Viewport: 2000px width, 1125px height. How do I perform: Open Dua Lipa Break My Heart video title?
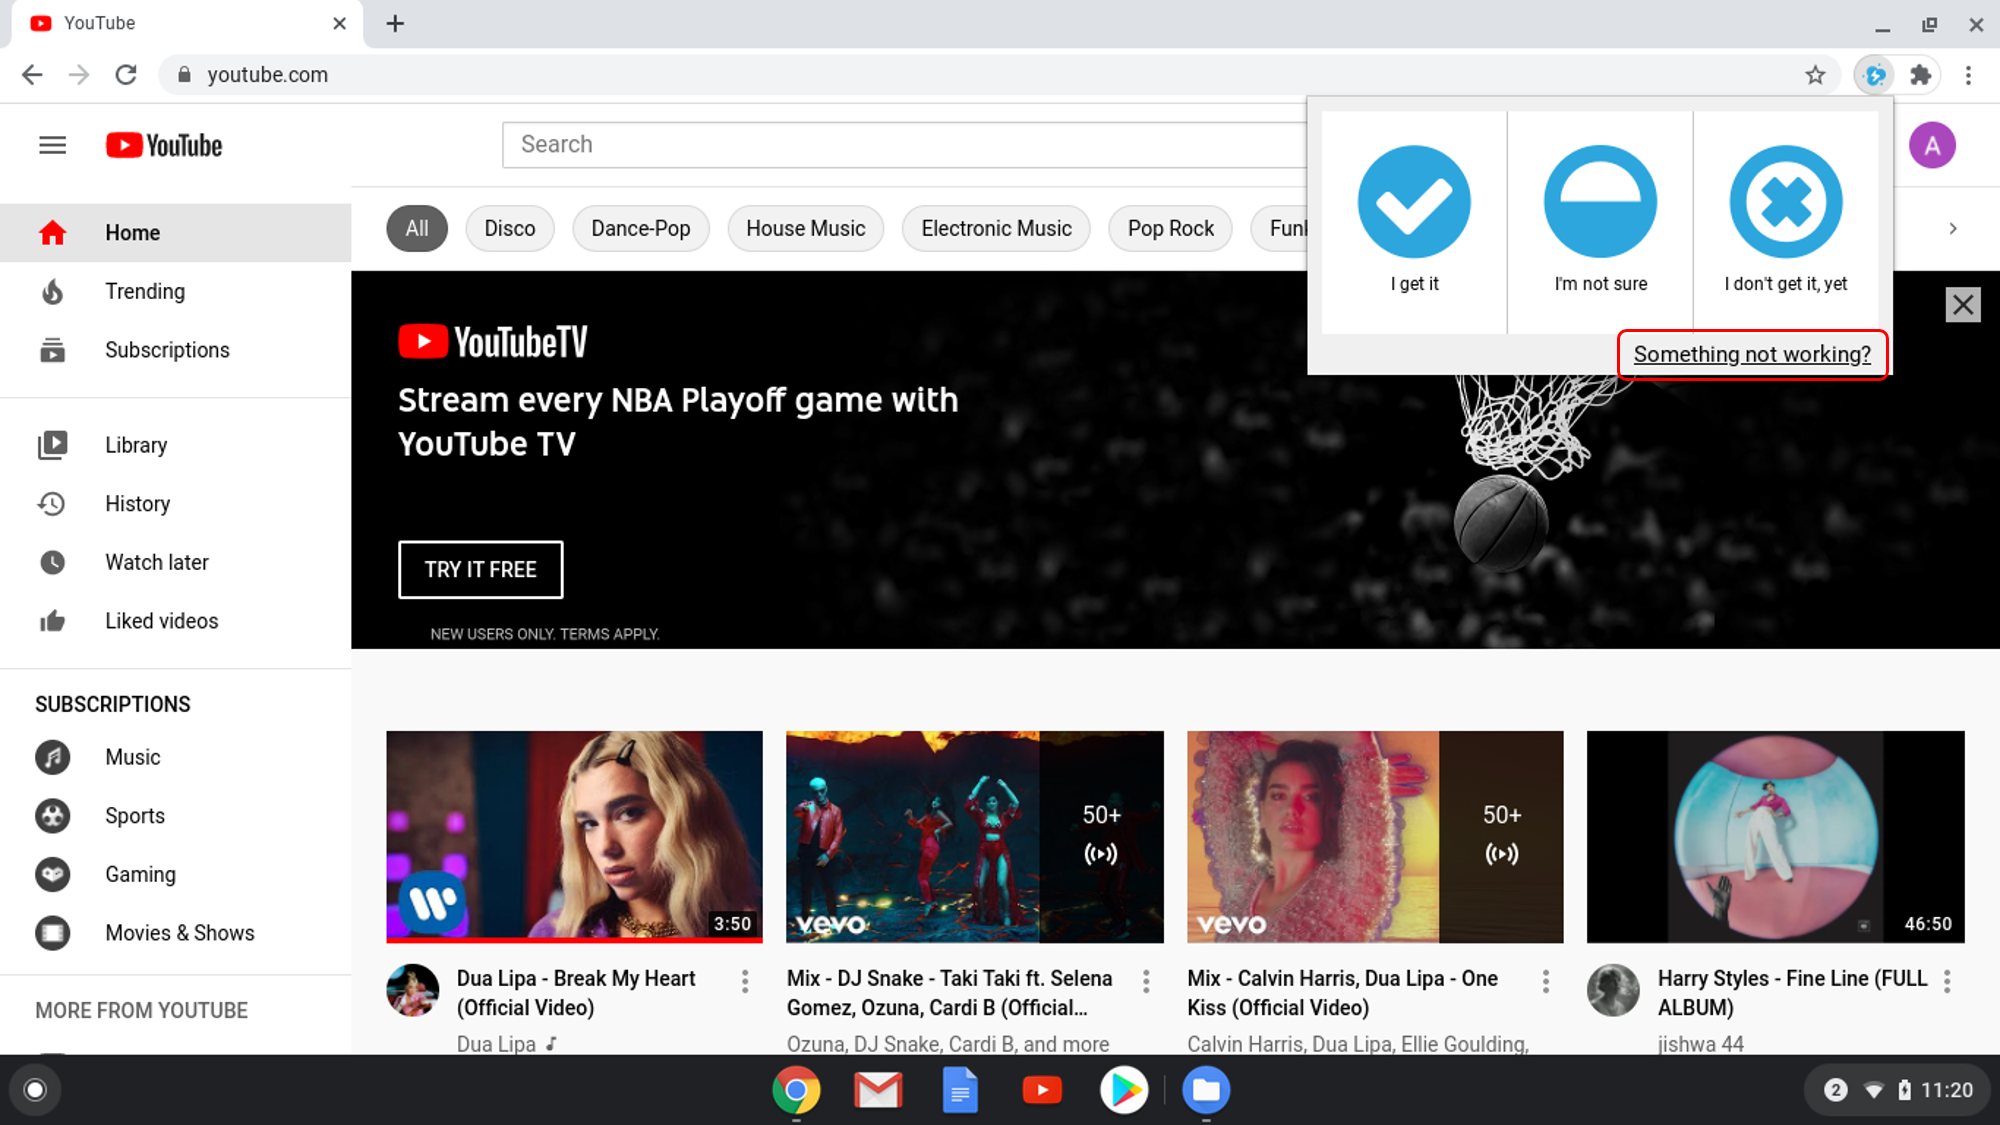tap(576, 993)
